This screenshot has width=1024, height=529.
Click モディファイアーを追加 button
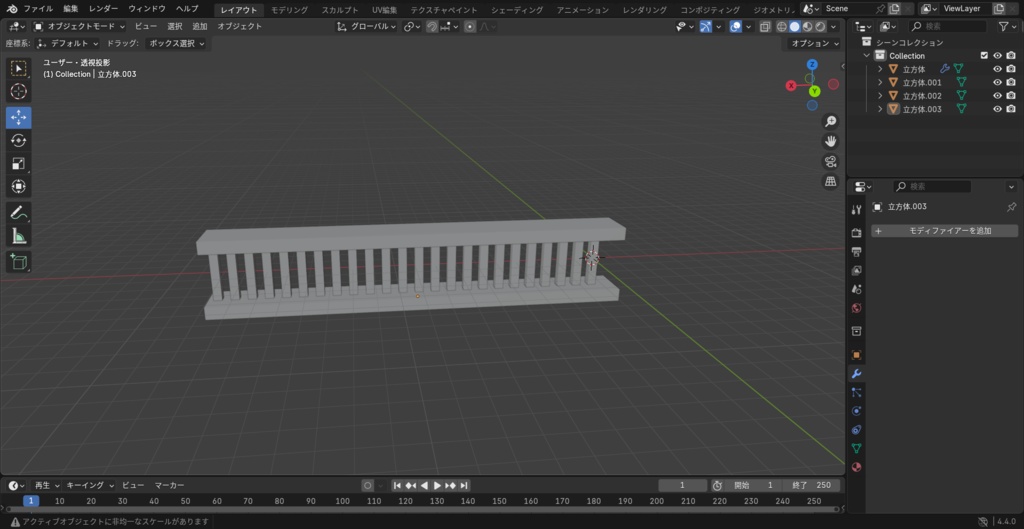[945, 231]
